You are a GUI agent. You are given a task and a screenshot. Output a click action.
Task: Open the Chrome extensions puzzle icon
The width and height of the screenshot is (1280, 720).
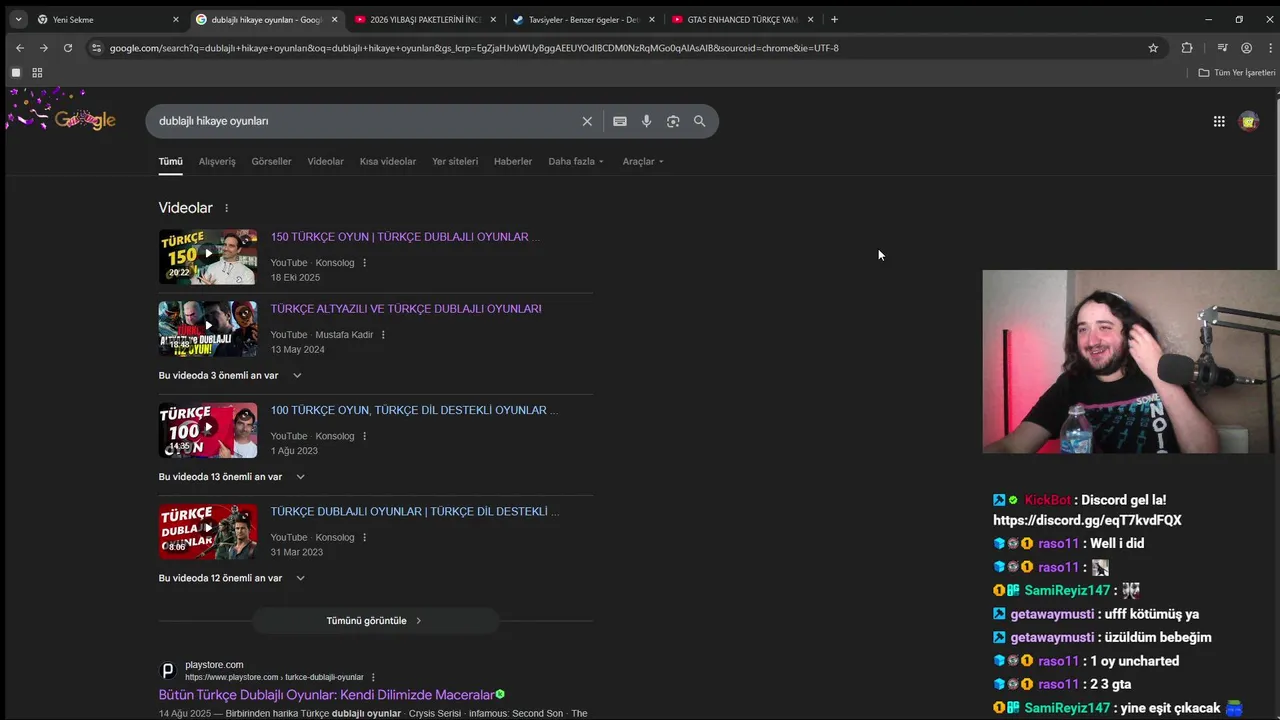1187,48
